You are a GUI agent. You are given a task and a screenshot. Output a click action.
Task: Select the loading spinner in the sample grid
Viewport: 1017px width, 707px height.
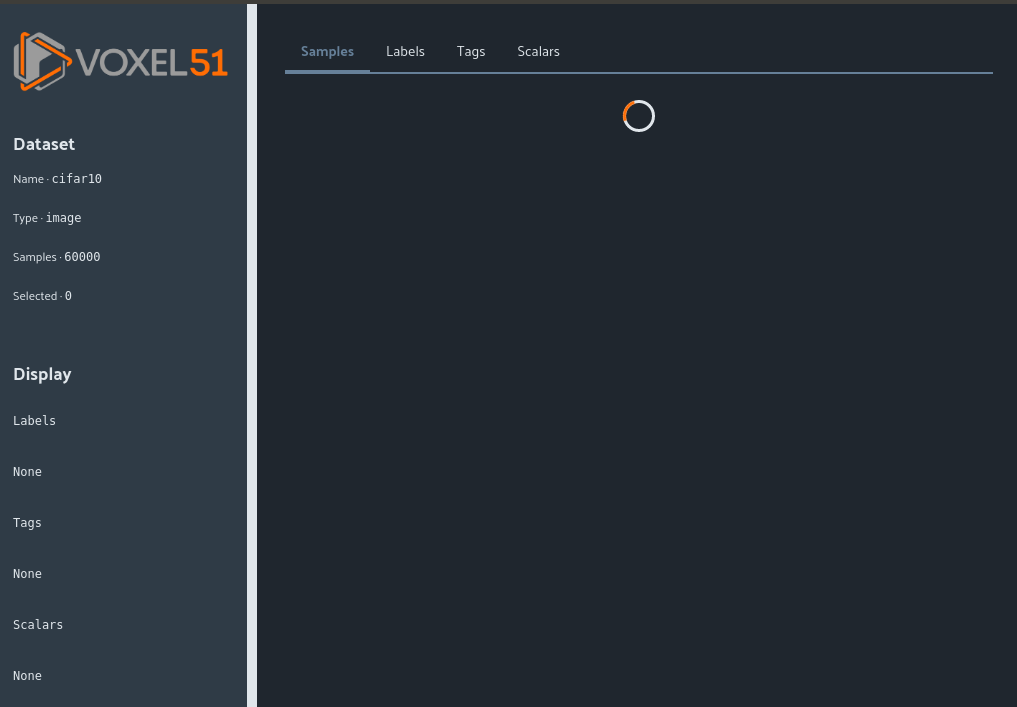pos(638,115)
